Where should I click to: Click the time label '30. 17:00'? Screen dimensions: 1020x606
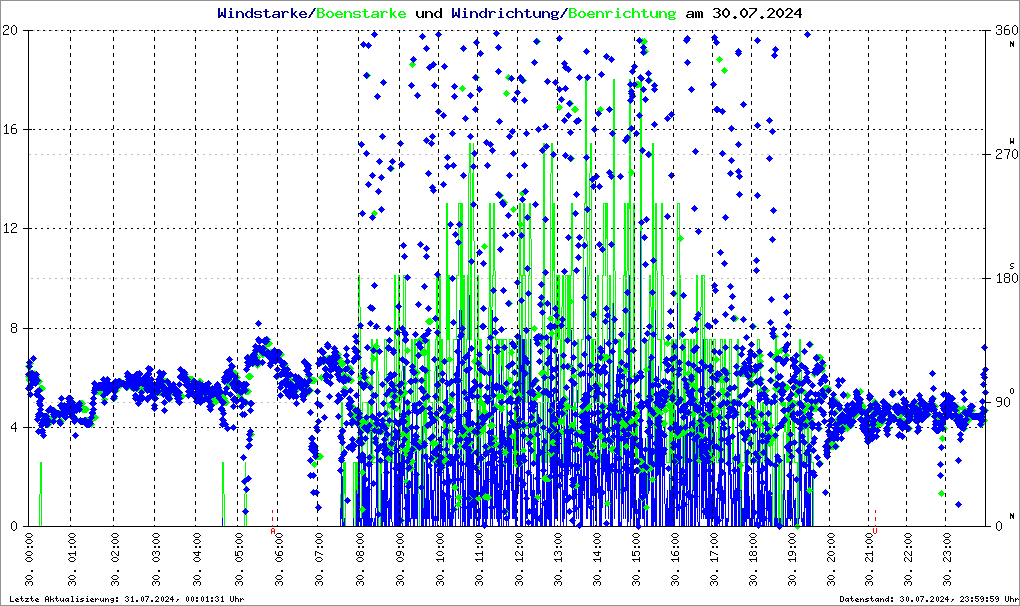(714, 559)
